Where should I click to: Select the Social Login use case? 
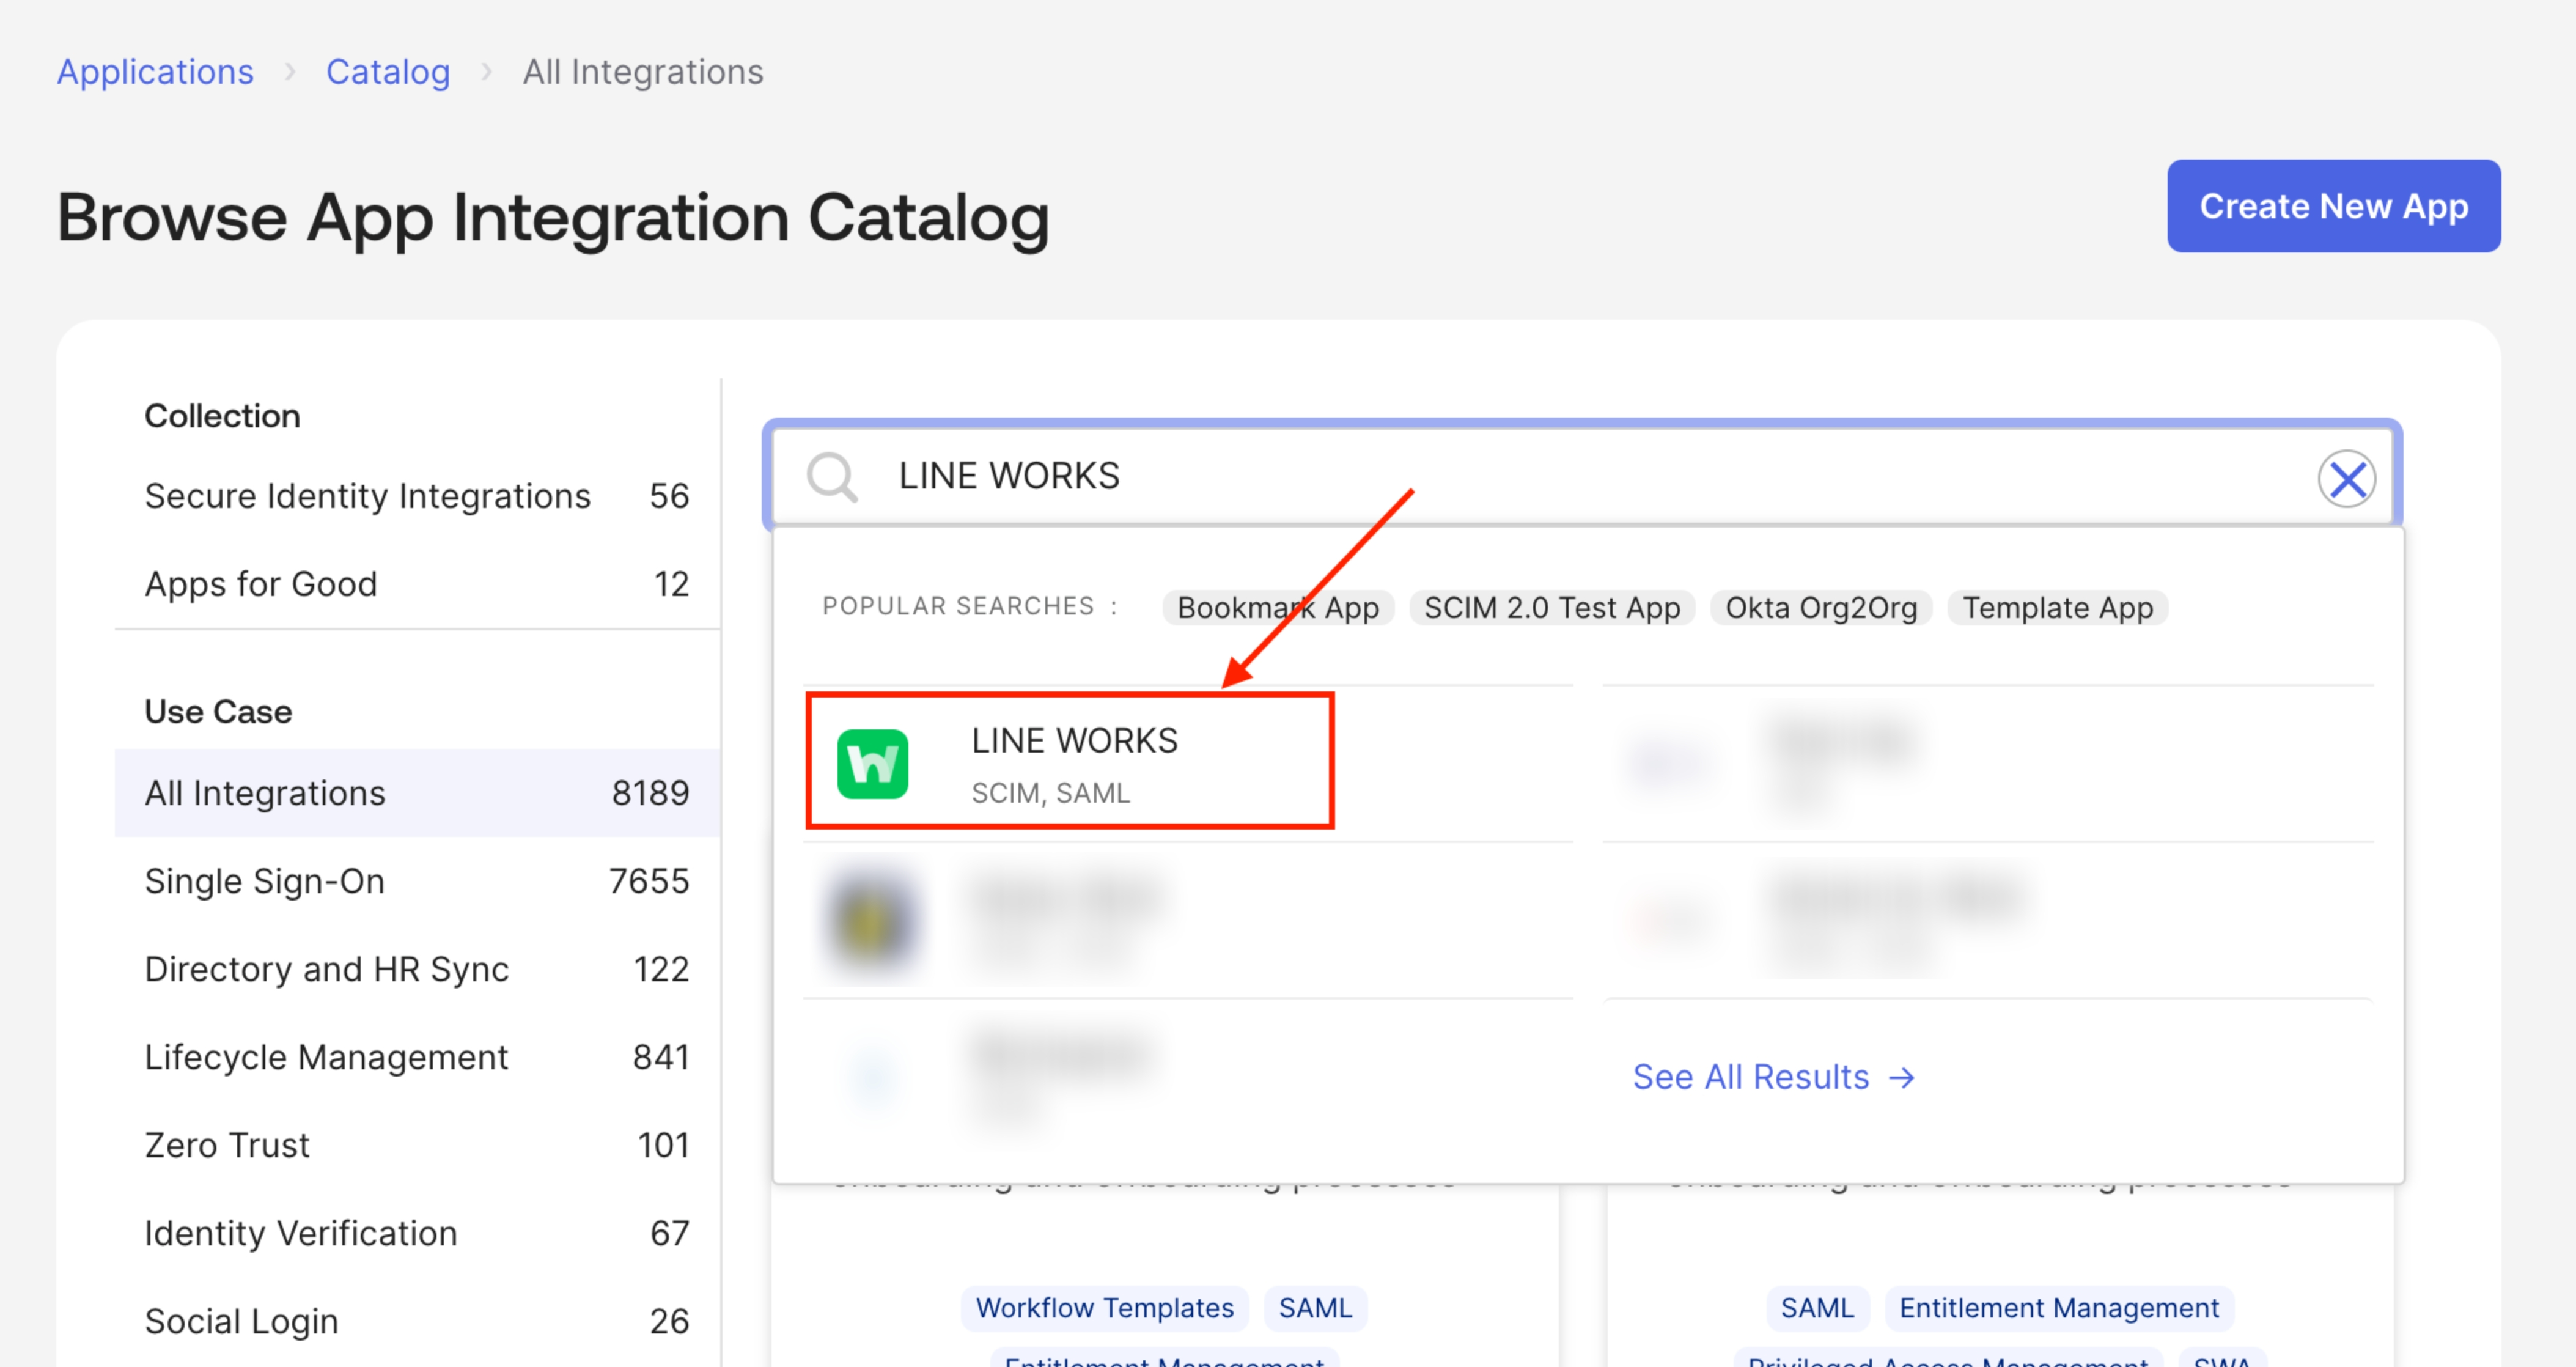click(417, 1321)
